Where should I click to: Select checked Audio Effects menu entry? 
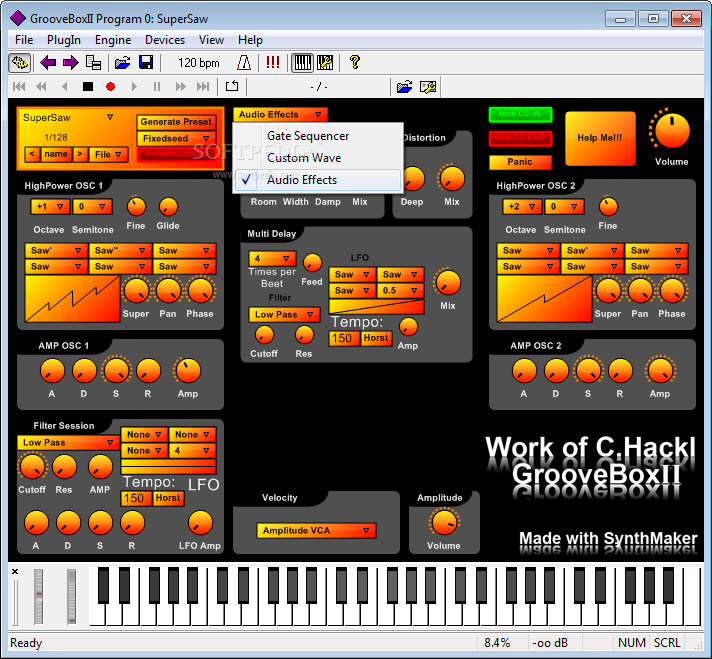[x=317, y=180]
